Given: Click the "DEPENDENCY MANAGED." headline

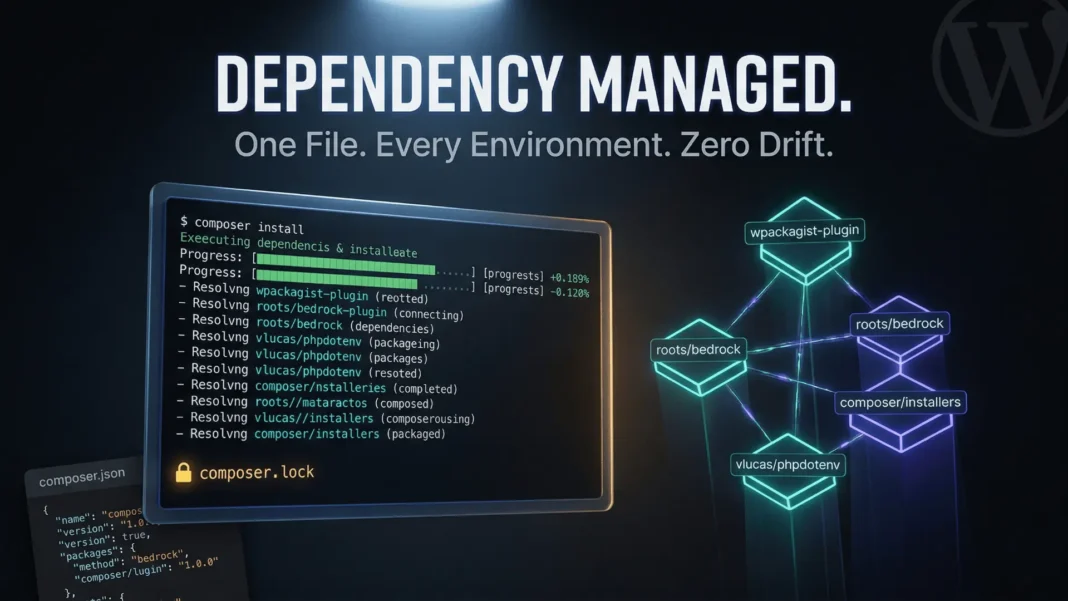Looking at the screenshot, I should pos(534,85).
